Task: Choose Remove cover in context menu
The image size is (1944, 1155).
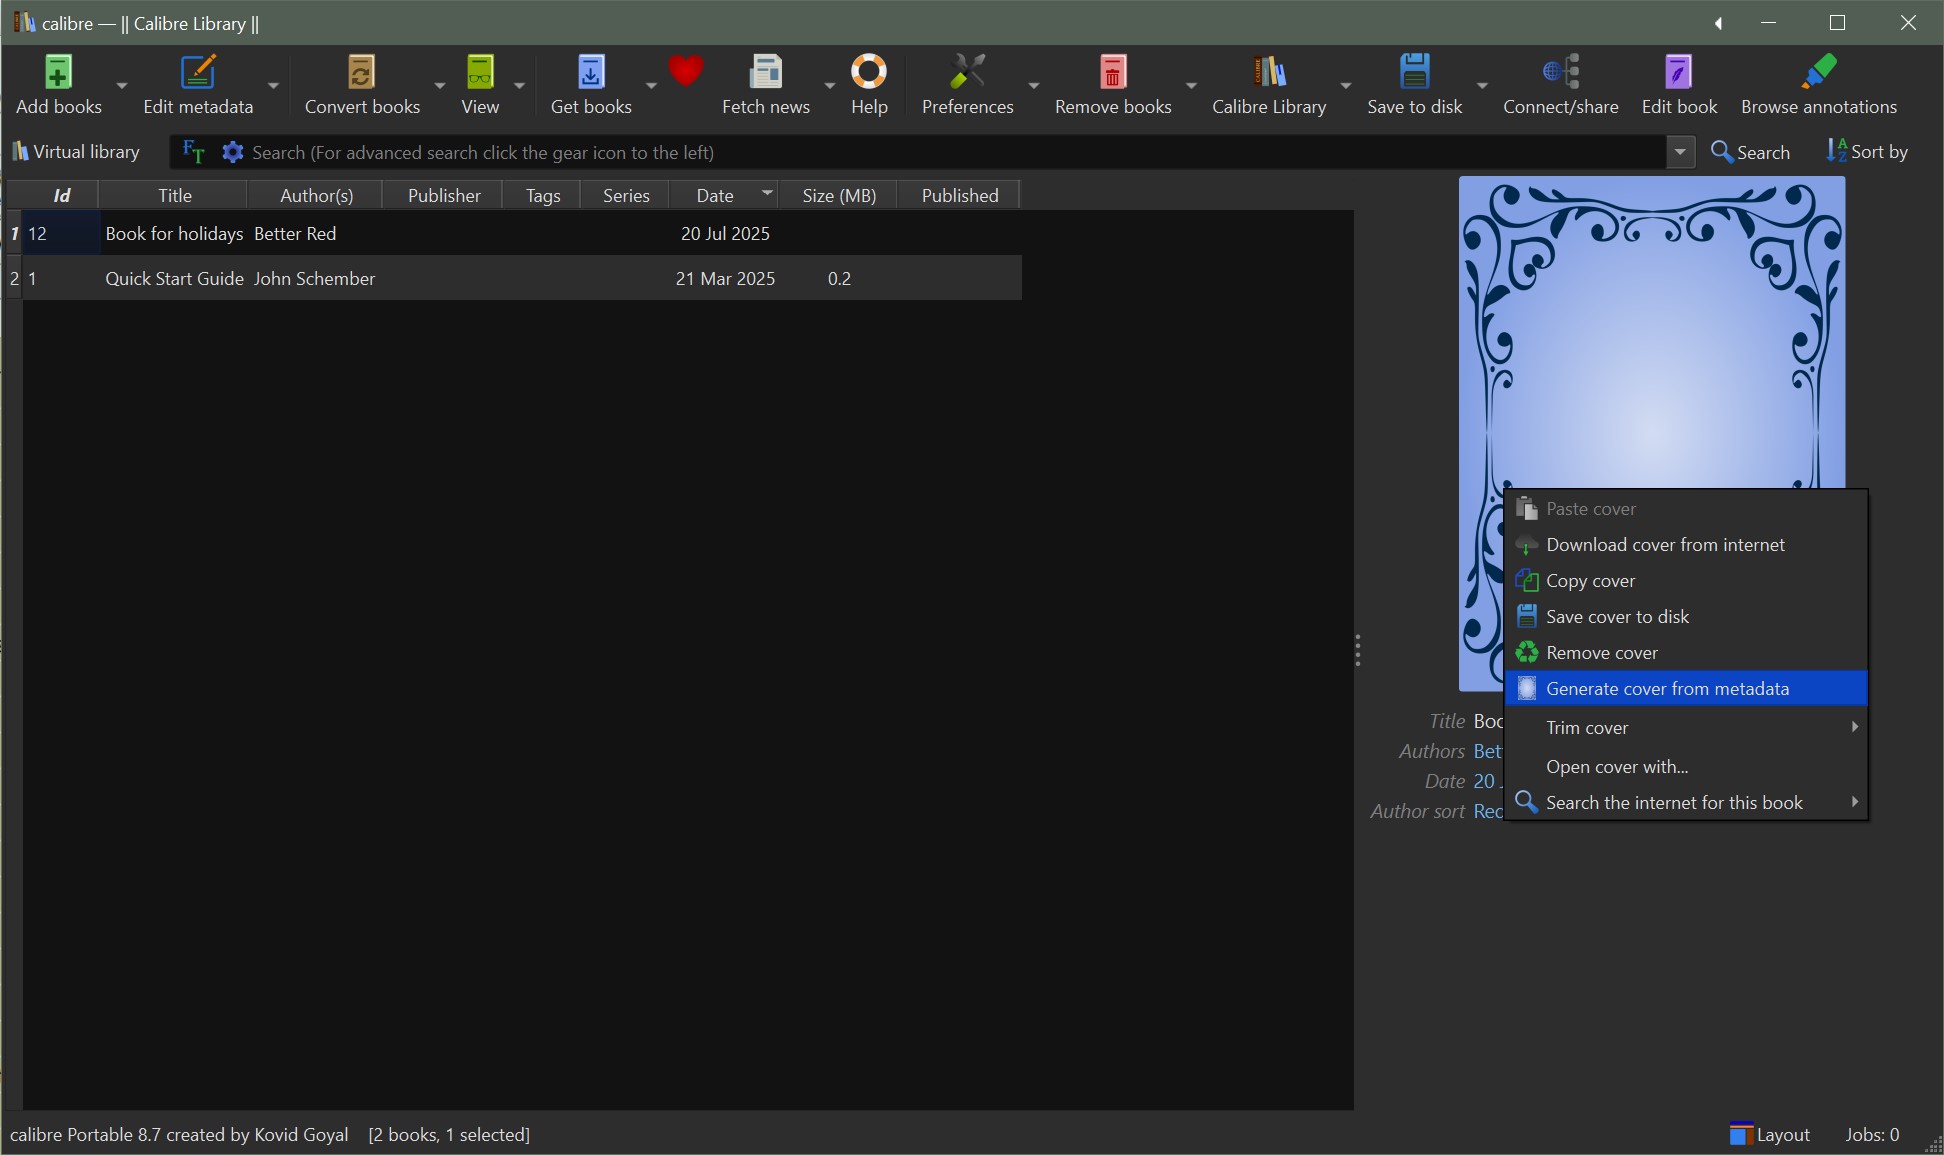Action: 1601,652
